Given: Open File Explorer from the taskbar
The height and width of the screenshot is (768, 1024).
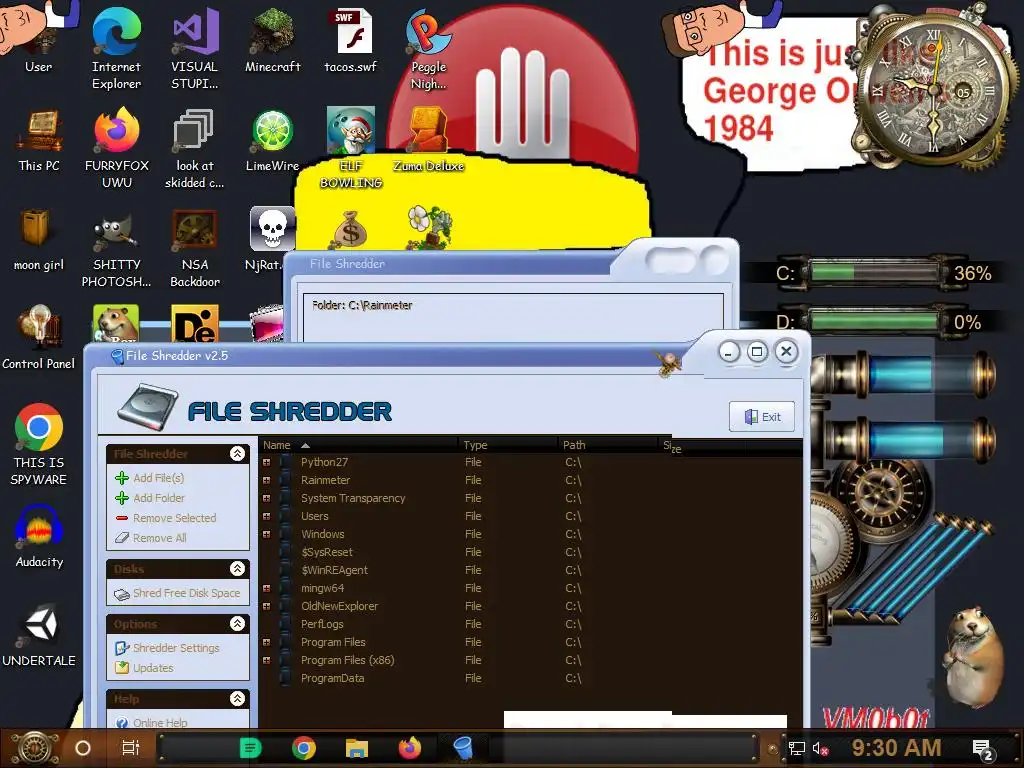Looking at the screenshot, I should click(357, 748).
